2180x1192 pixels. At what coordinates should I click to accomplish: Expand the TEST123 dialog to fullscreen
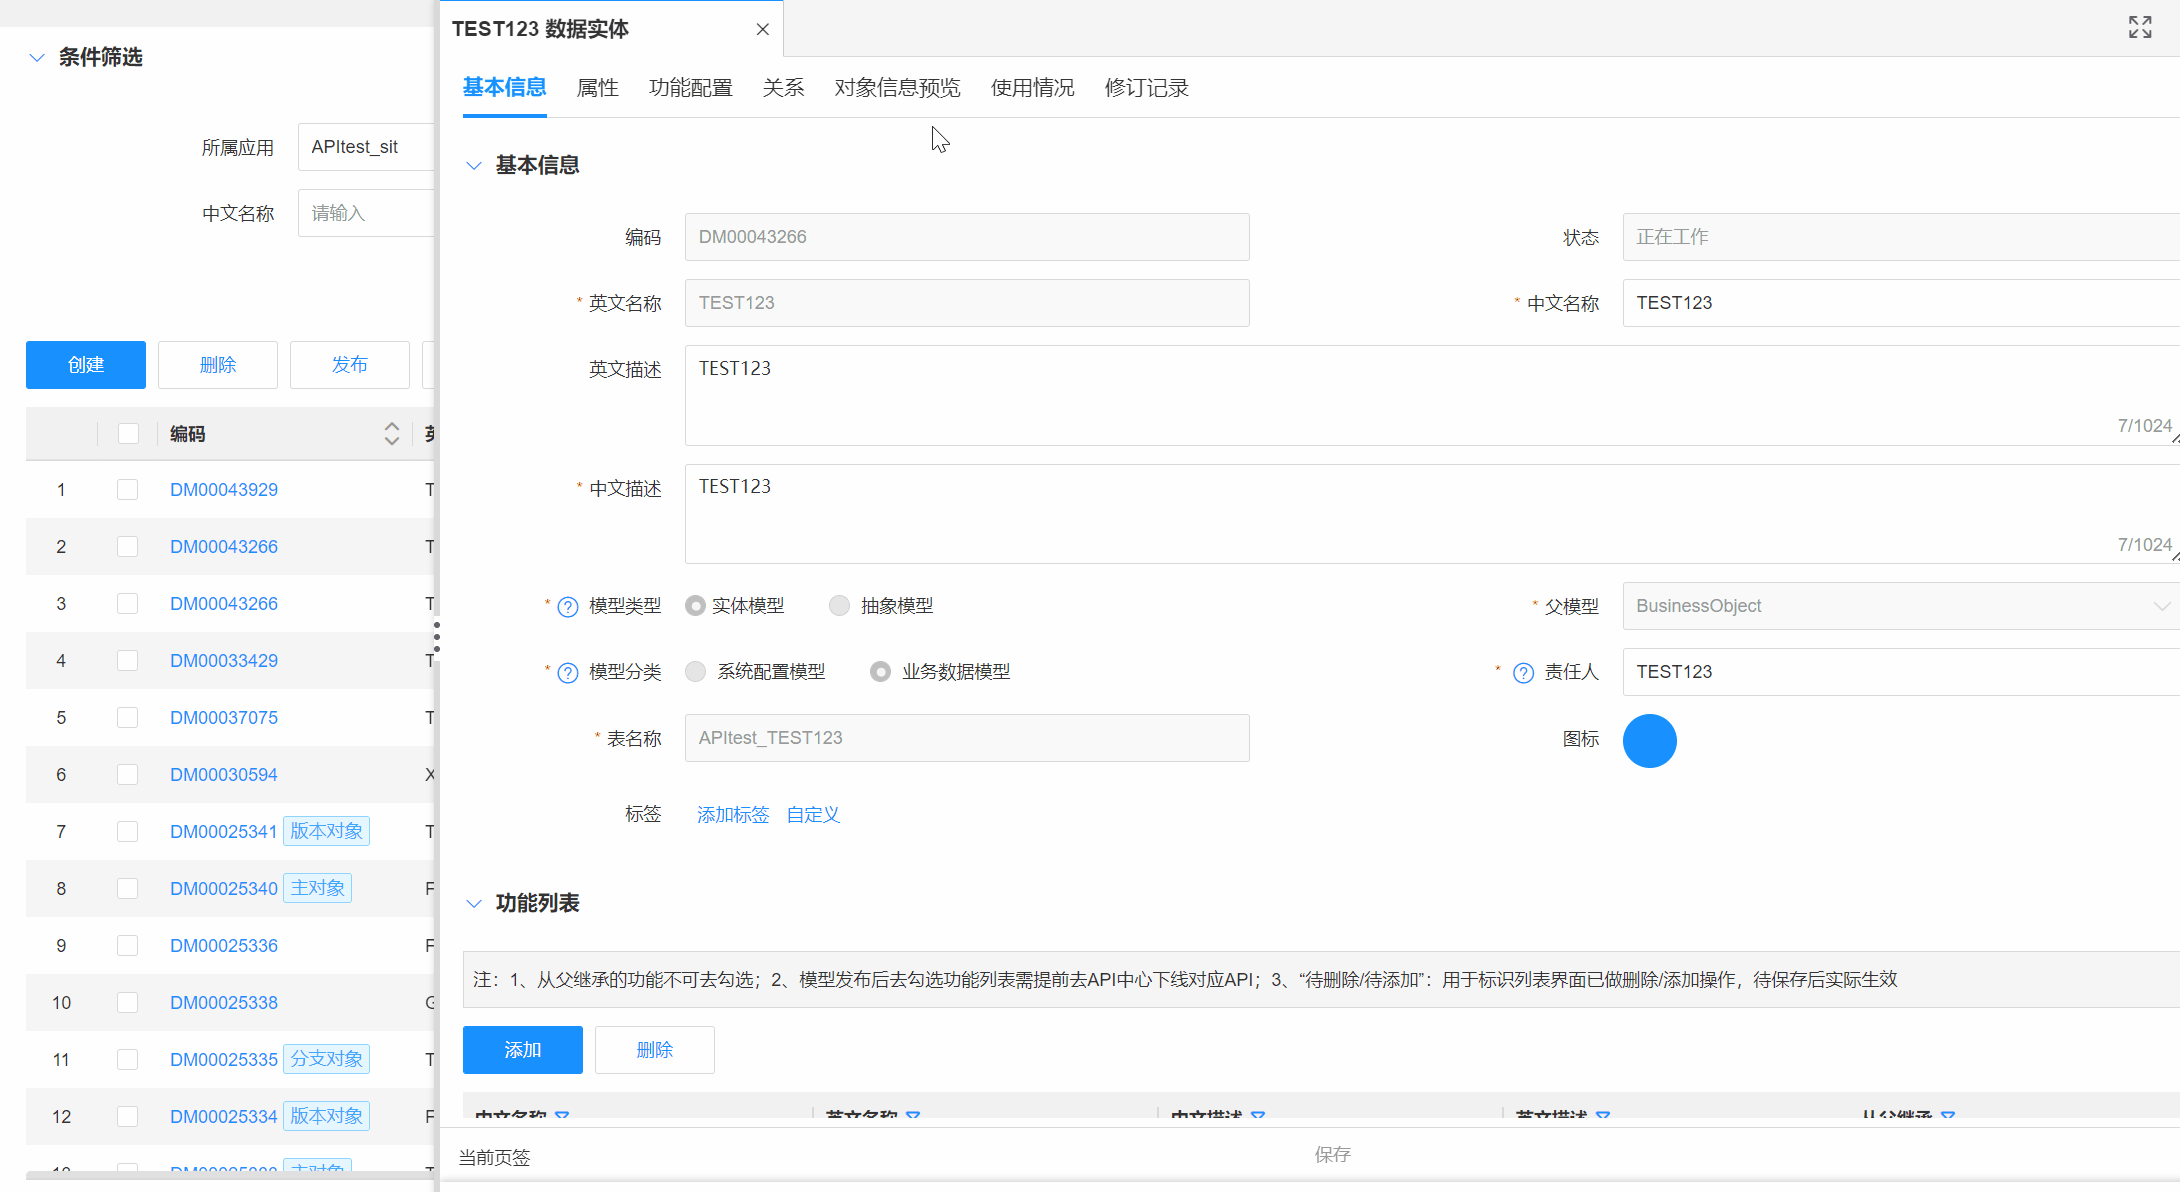coord(2139,27)
